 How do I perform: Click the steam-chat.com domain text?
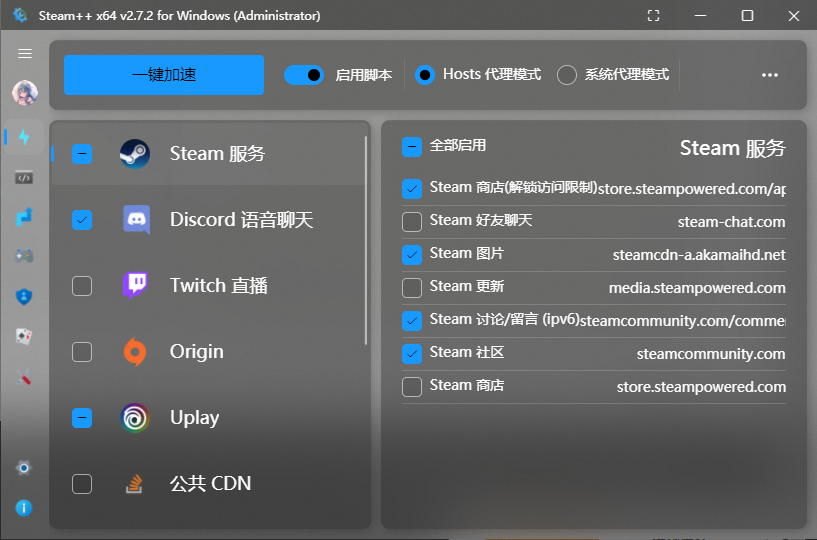pyautogui.click(x=731, y=222)
